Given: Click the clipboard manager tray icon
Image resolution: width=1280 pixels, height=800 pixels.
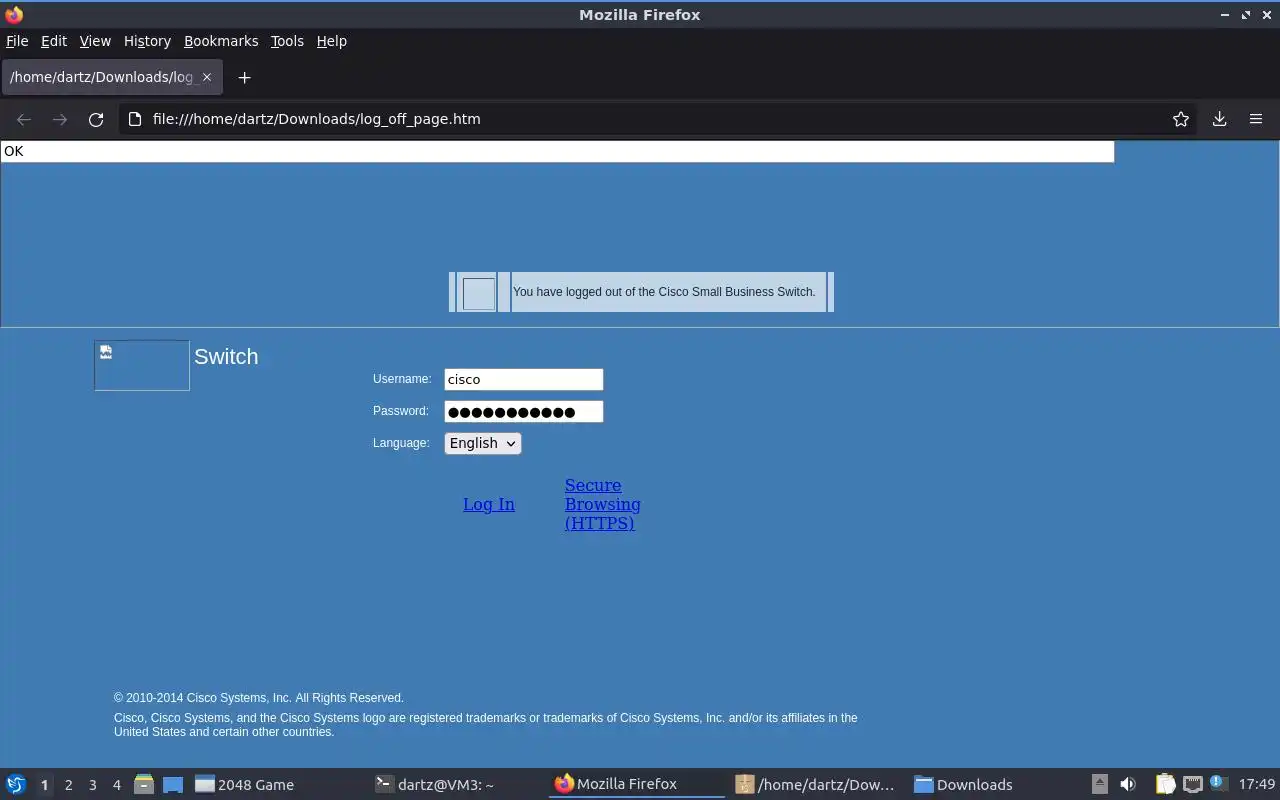Looking at the screenshot, I should coord(1165,785).
